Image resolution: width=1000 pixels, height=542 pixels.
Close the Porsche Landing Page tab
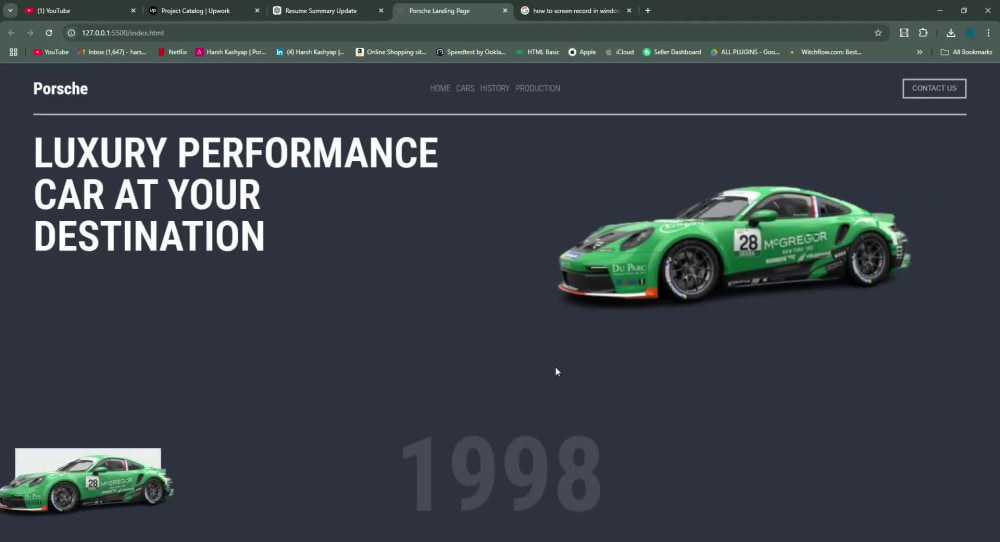(x=505, y=11)
